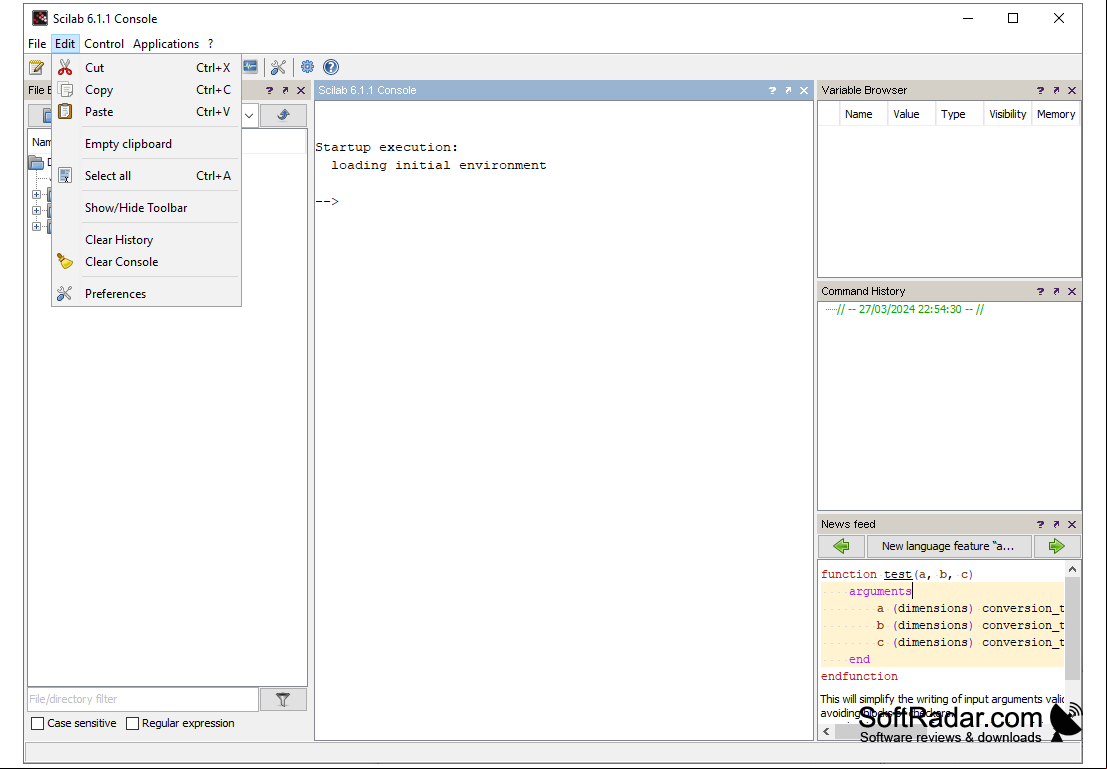Open the help browser toolbar icon
The width and height of the screenshot is (1107, 769).
coord(331,67)
